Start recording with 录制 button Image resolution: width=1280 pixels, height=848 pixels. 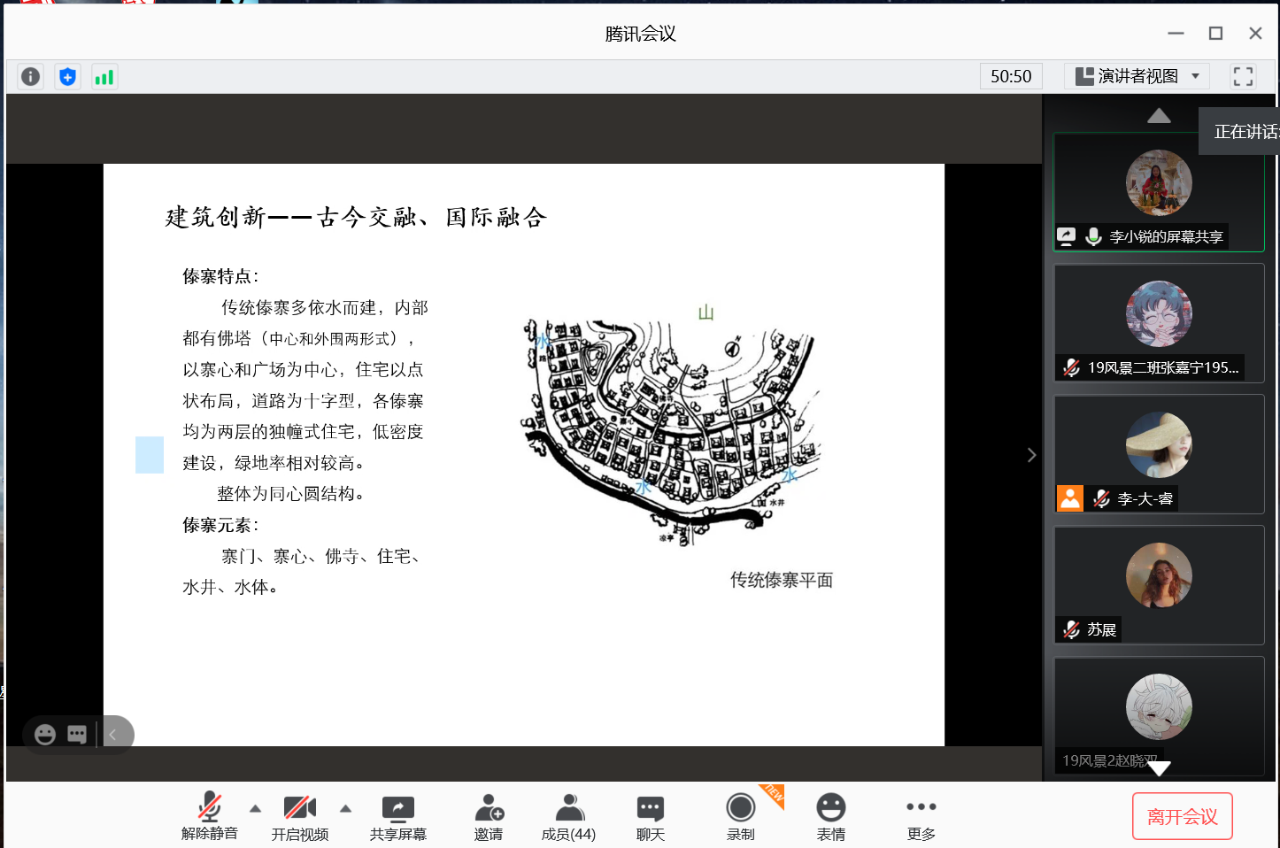[740, 816]
